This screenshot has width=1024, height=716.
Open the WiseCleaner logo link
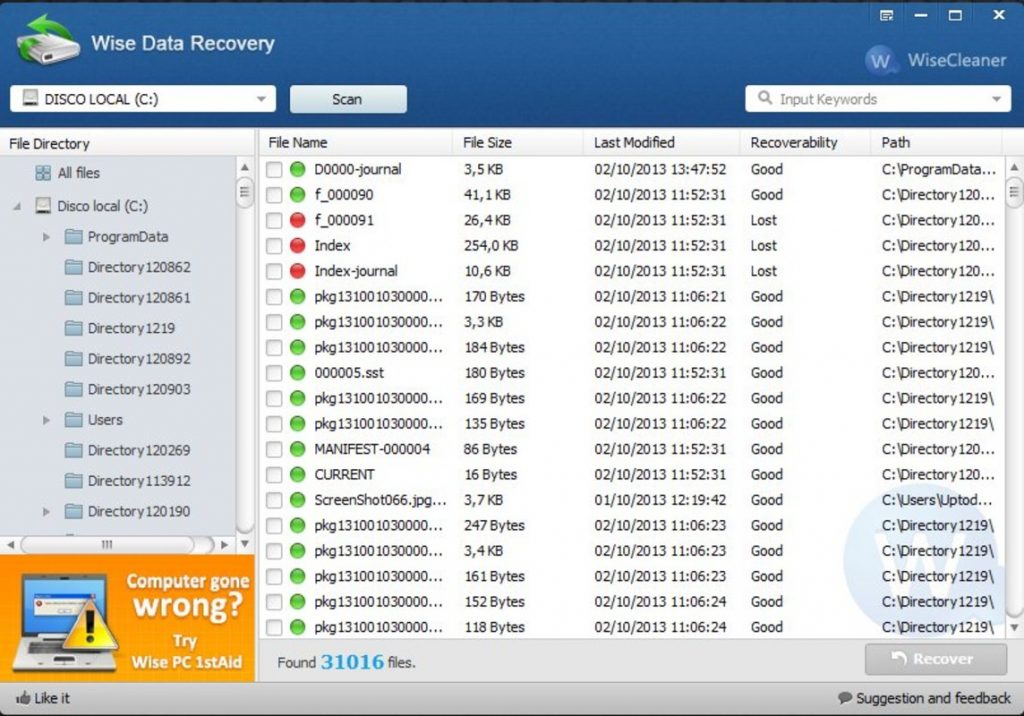point(935,60)
